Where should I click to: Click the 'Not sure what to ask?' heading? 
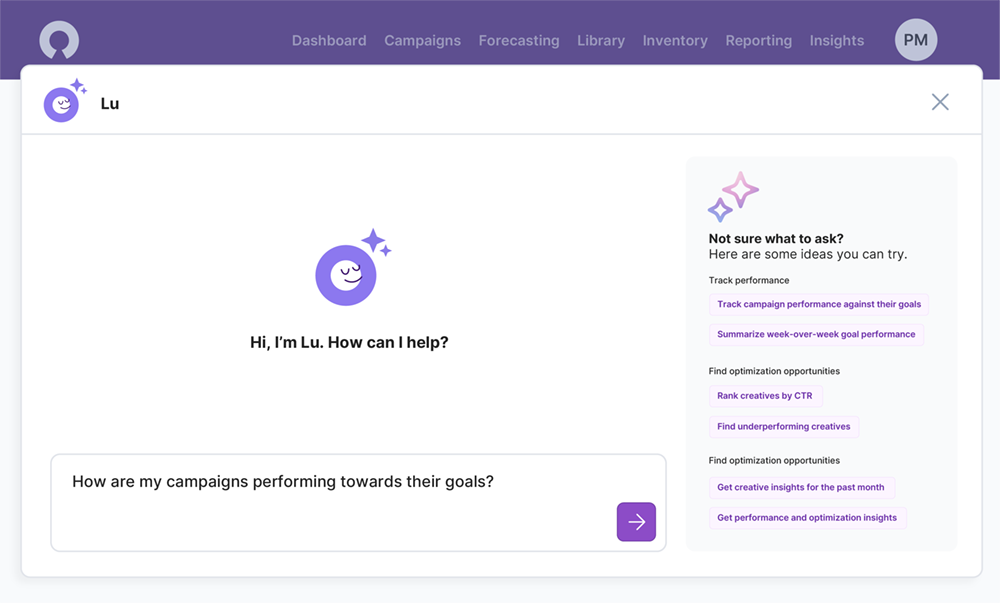pyautogui.click(x=776, y=239)
